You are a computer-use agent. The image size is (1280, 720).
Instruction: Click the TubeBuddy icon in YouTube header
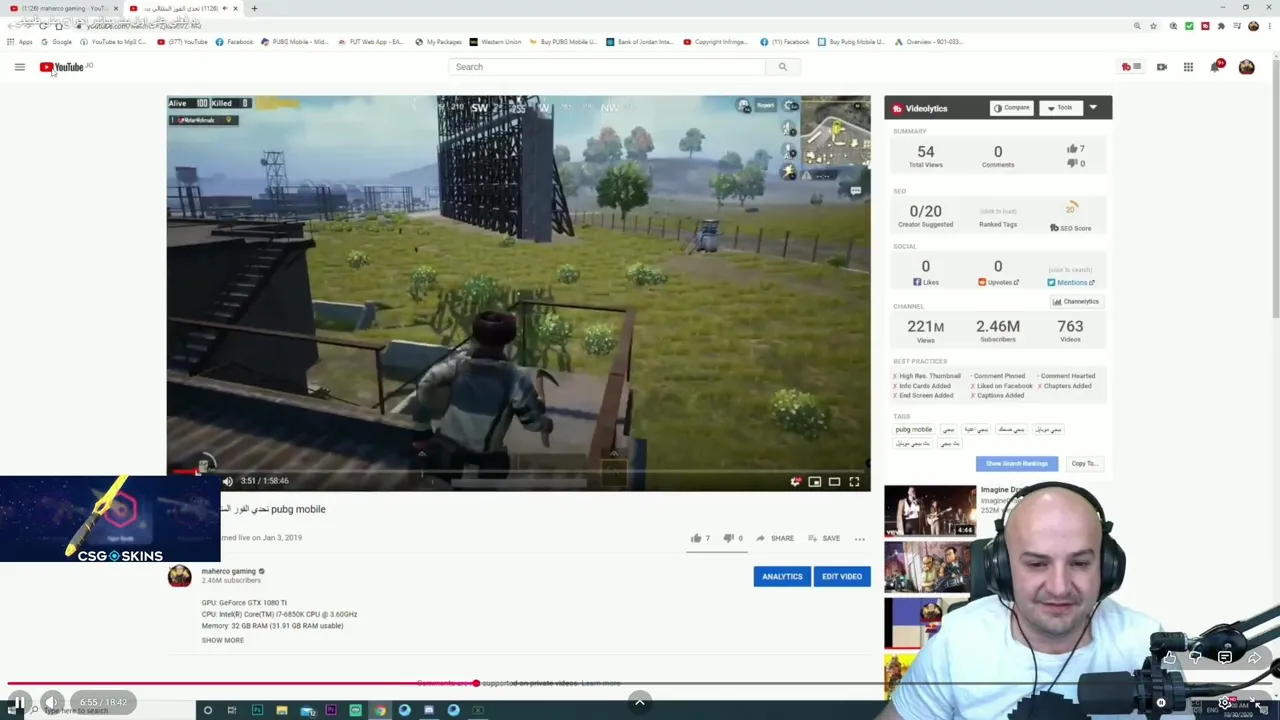(1131, 67)
